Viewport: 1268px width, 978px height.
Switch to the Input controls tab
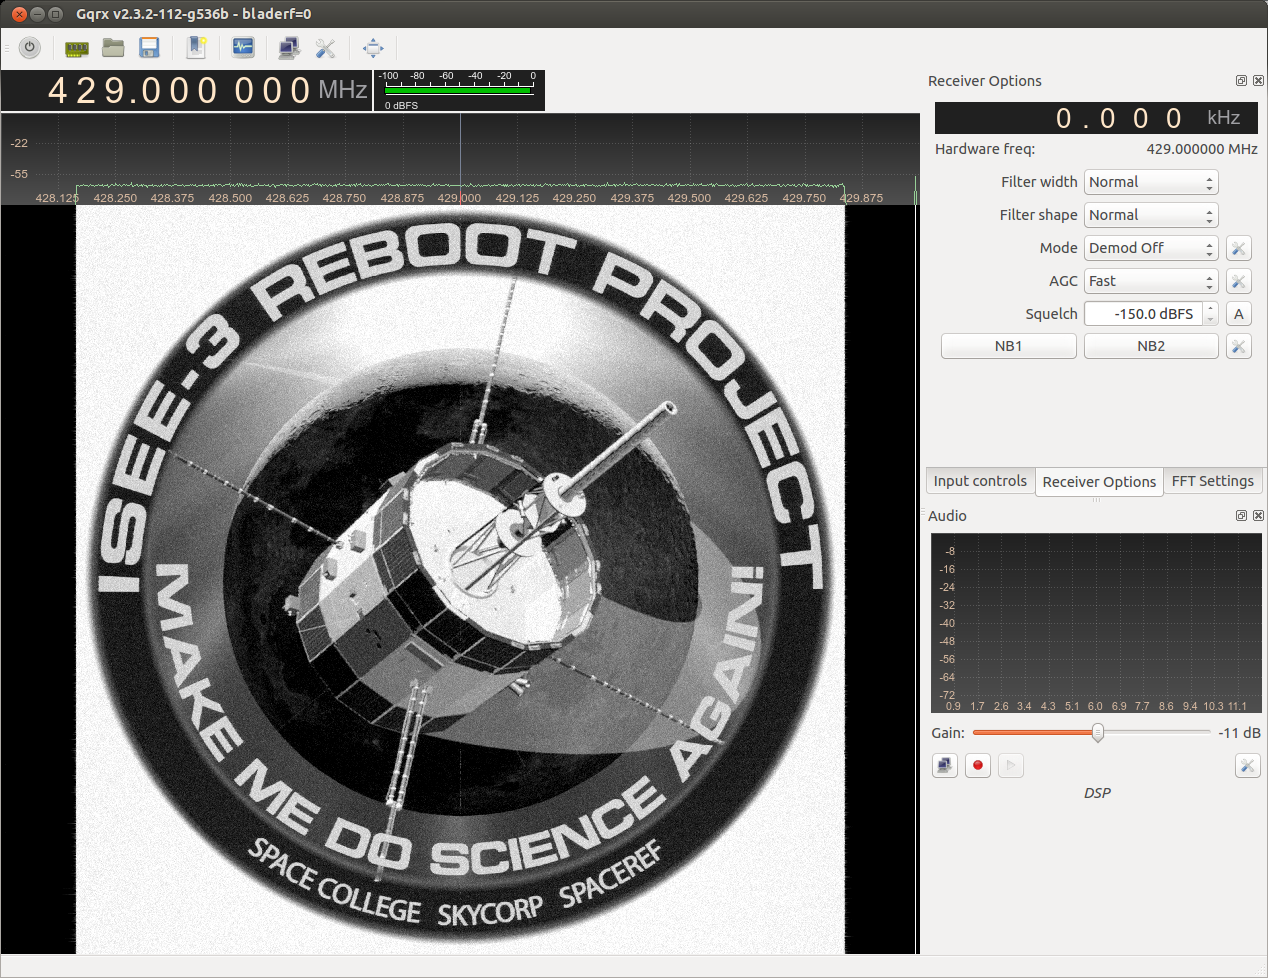coord(979,481)
